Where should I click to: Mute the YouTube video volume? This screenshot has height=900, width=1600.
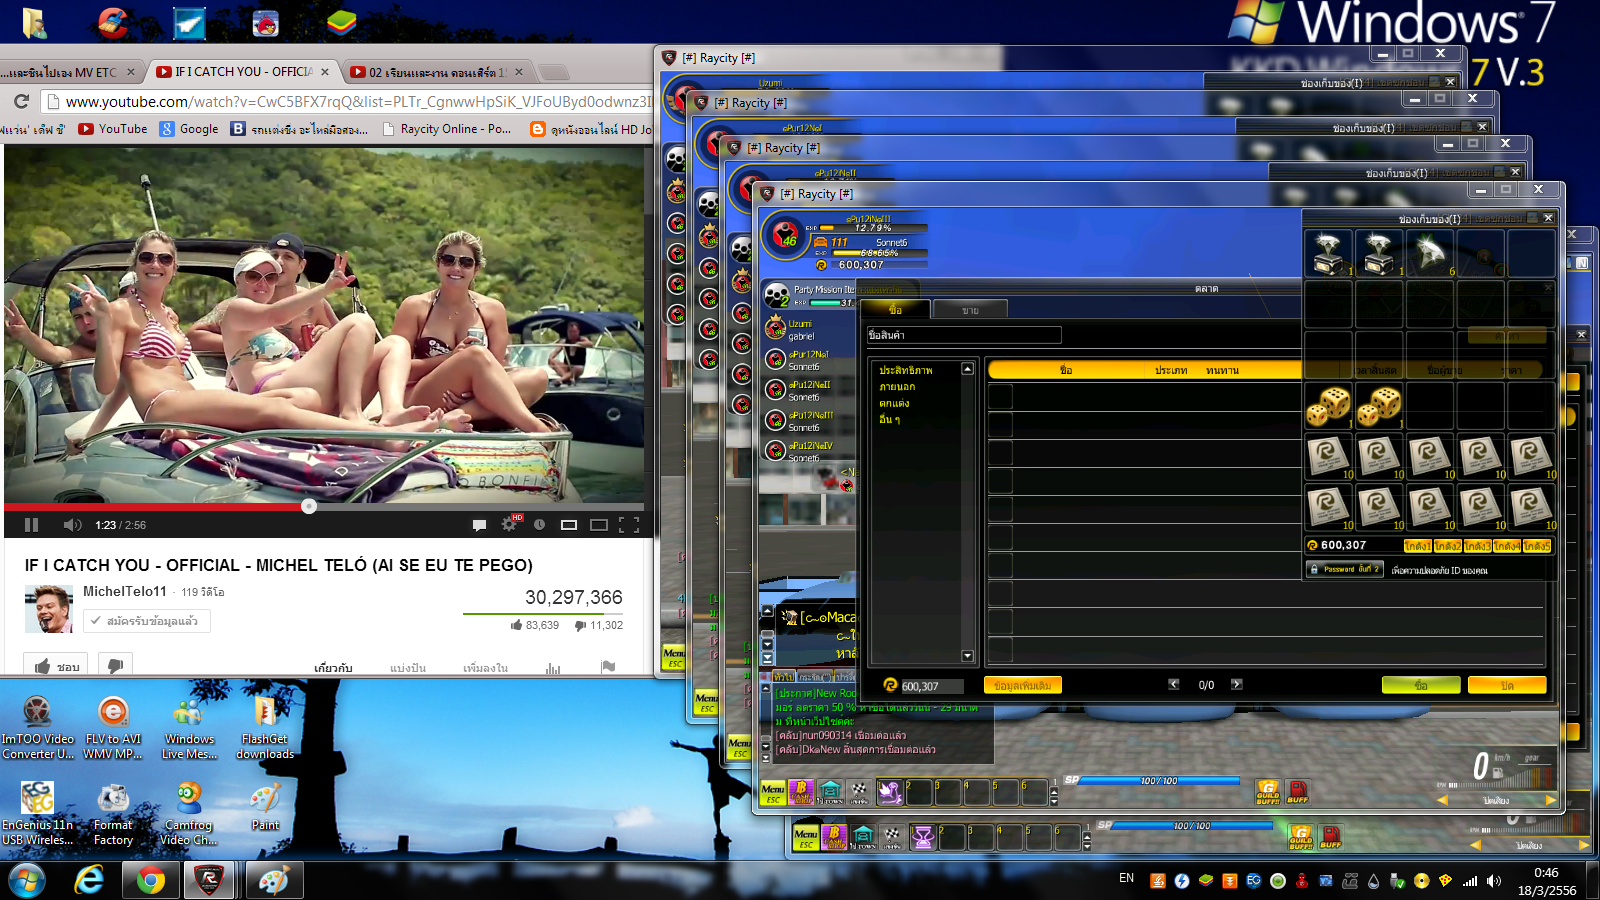click(x=72, y=525)
